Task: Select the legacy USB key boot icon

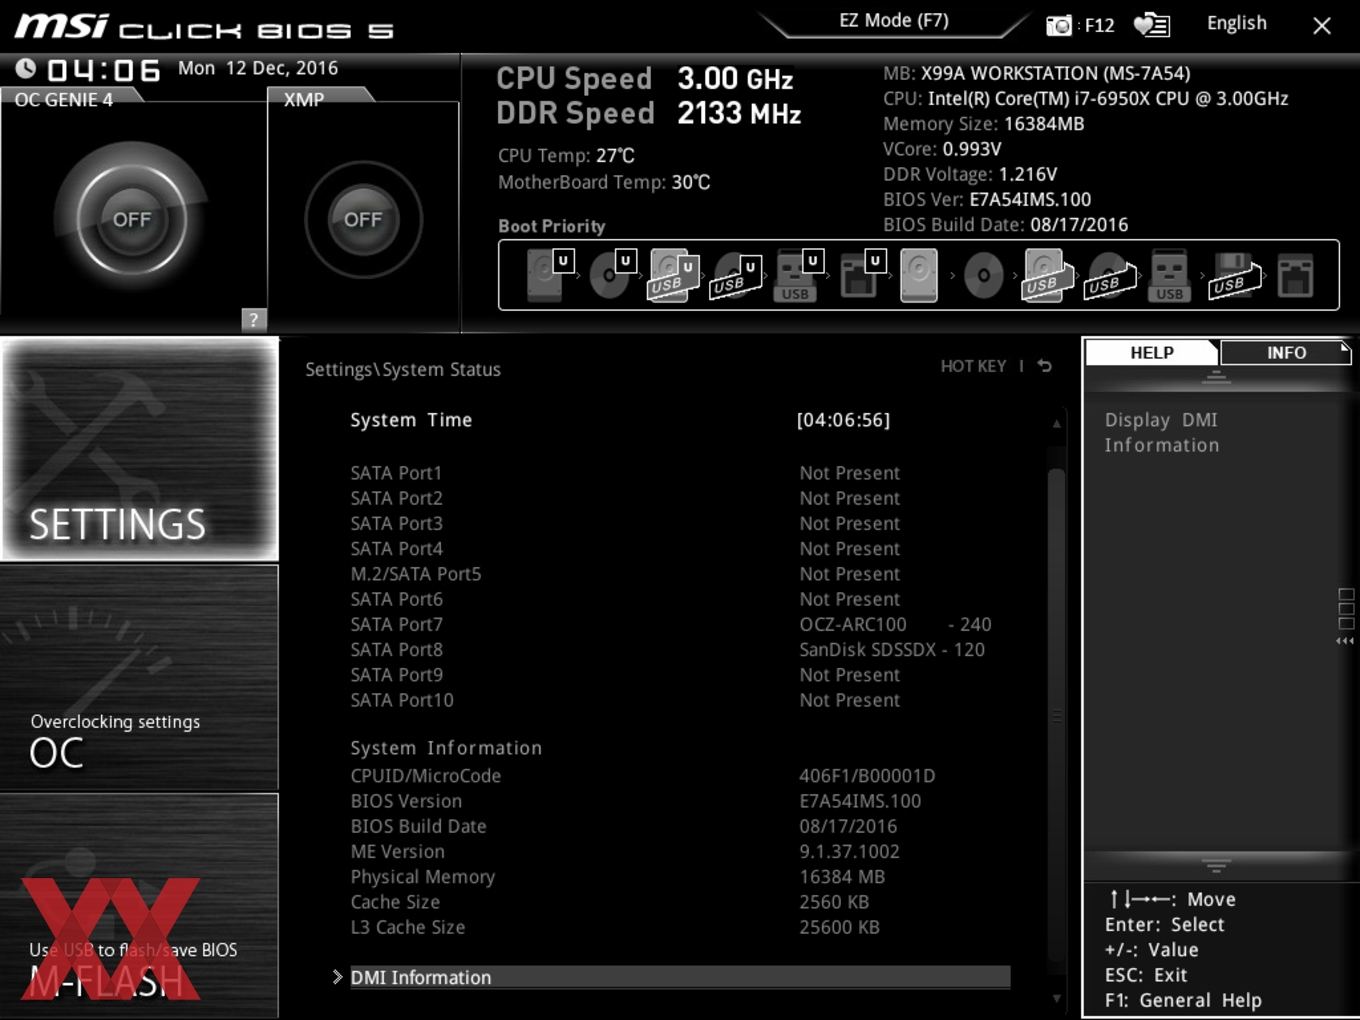Action: (x=1169, y=275)
